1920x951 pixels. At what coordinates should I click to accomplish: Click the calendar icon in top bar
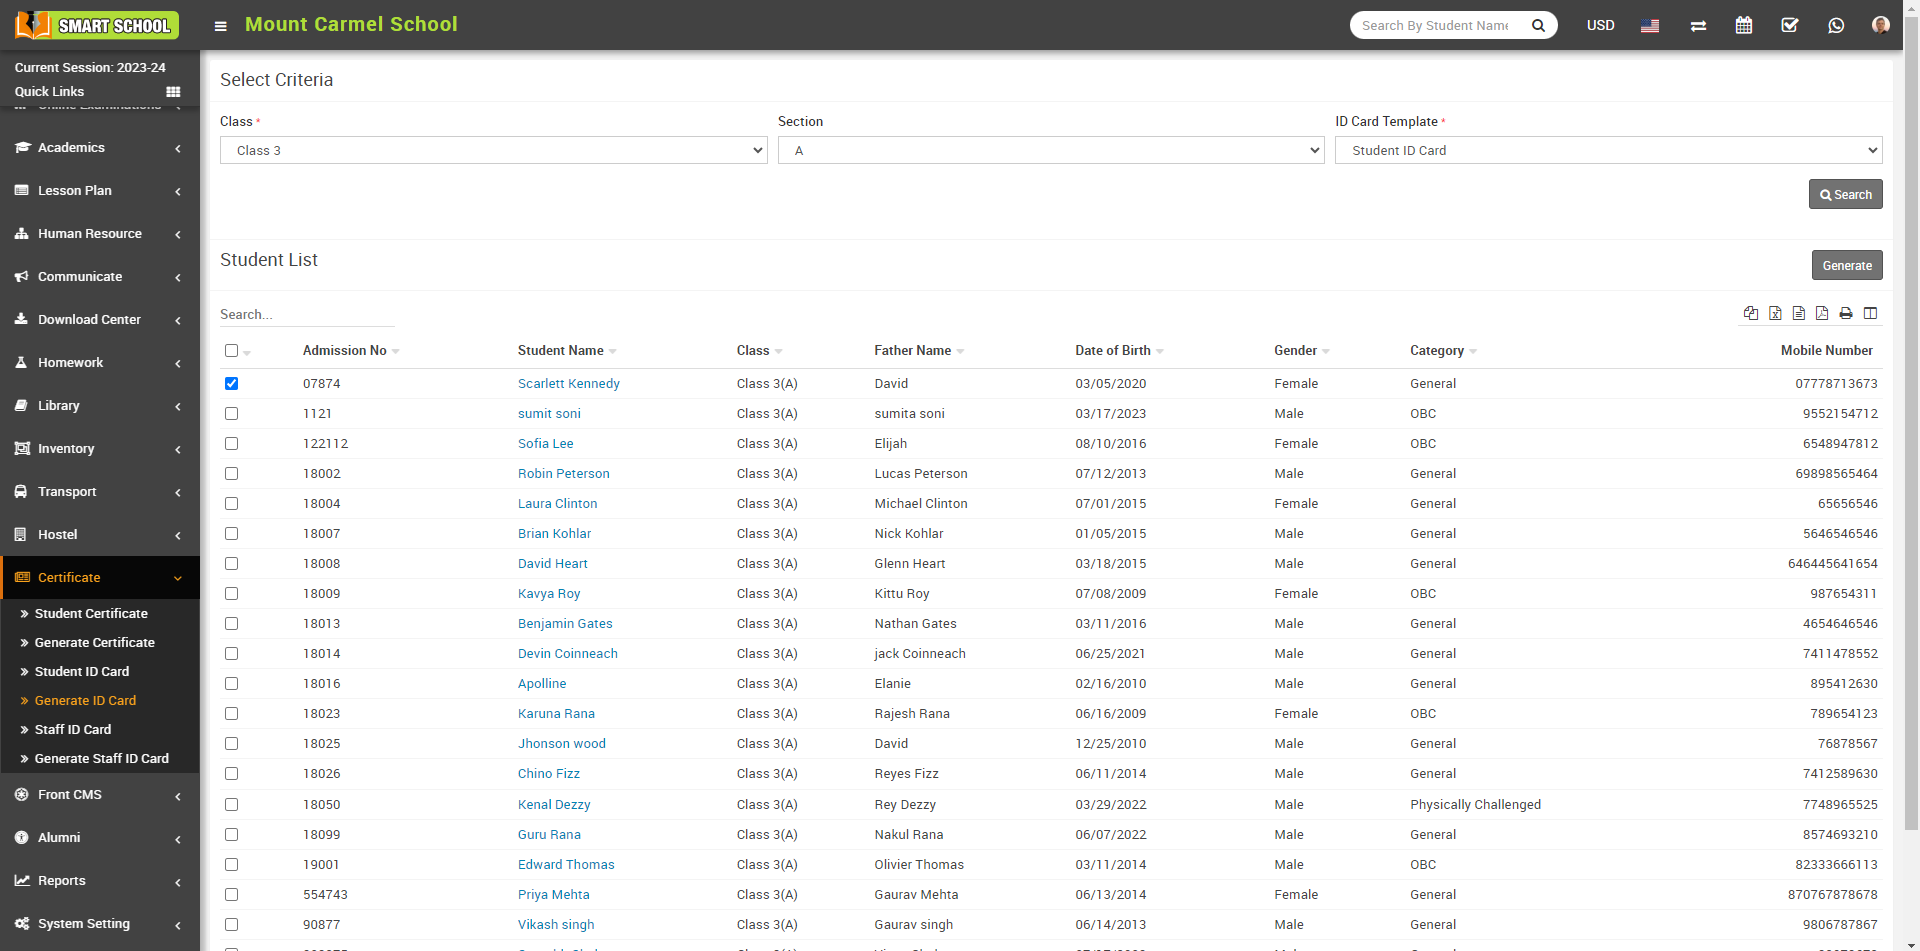pos(1744,26)
